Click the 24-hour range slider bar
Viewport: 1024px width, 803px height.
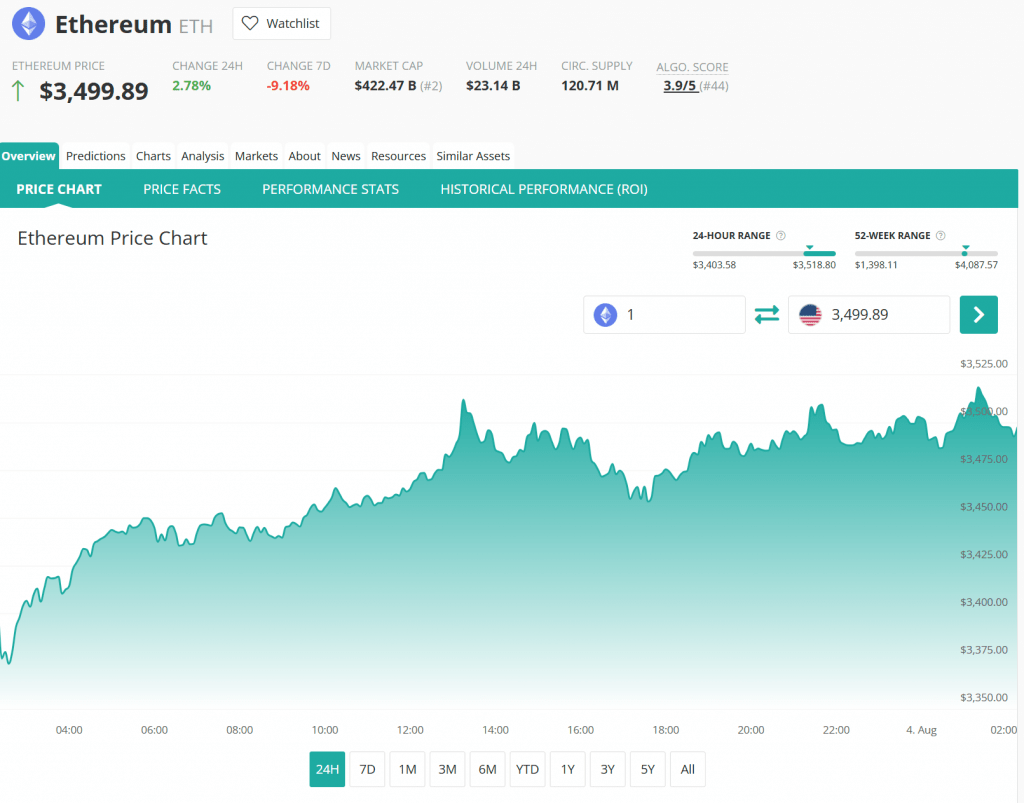point(764,254)
